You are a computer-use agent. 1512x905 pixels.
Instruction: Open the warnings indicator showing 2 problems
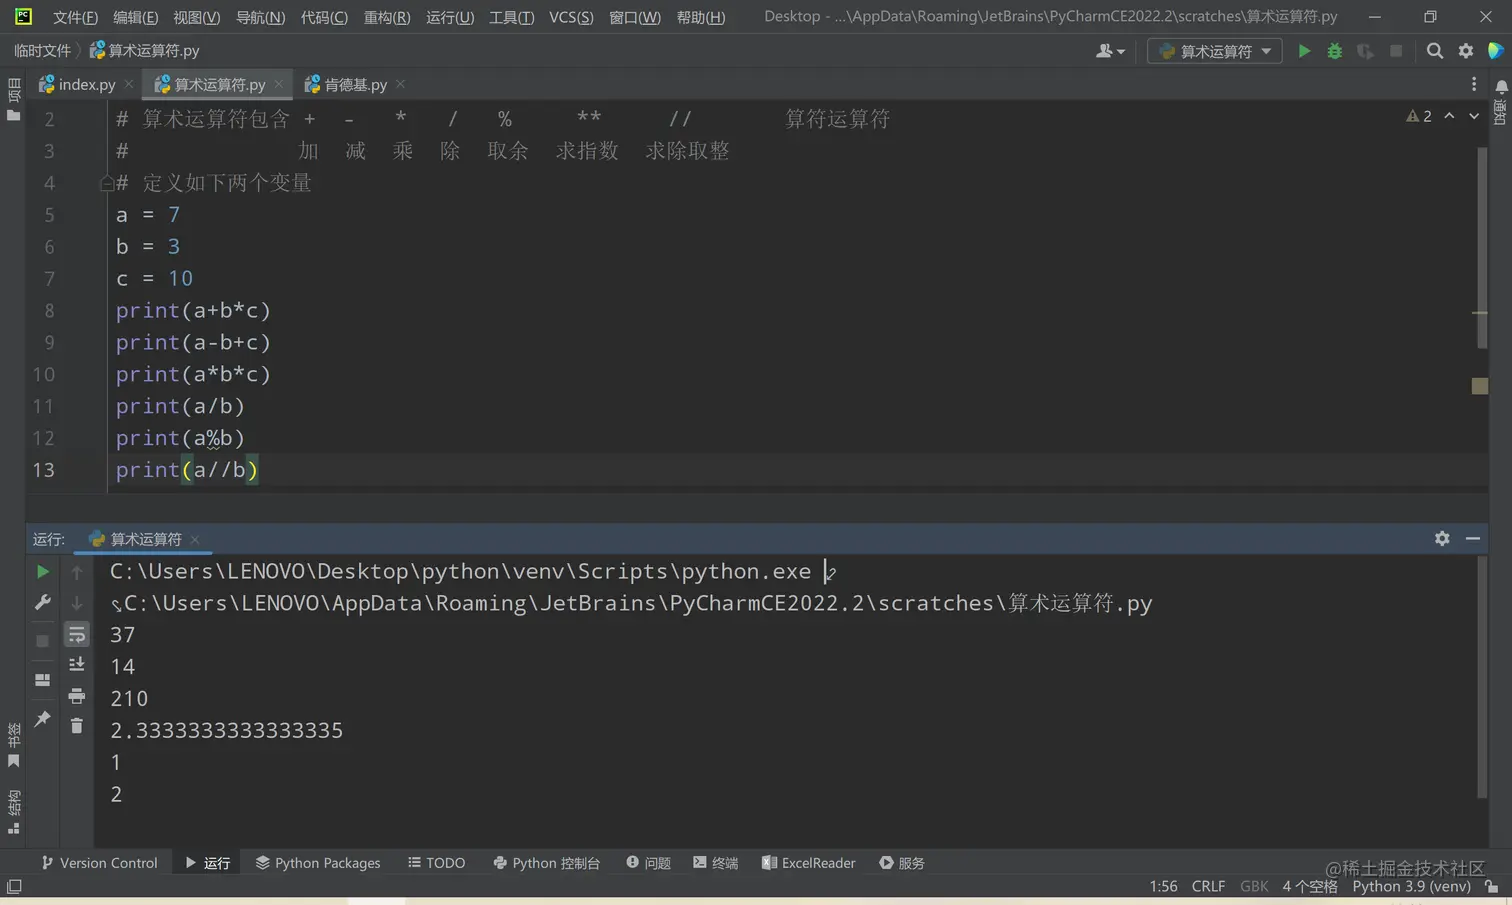point(1419,117)
